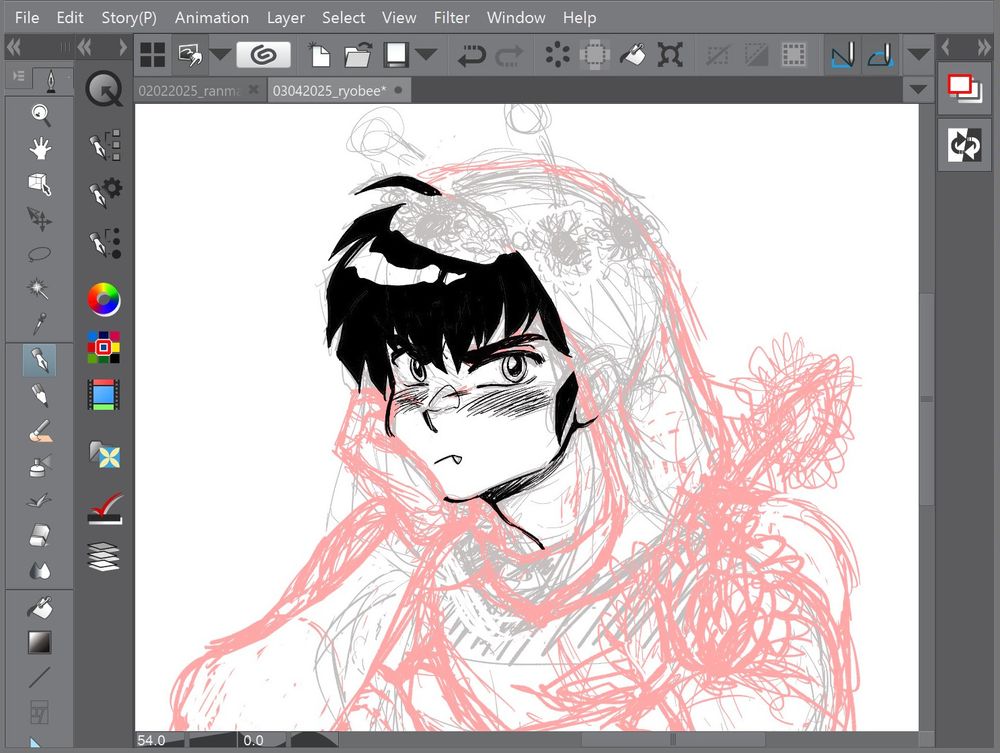
Task: Toggle Show Selection Border icon
Action: click(793, 55)
